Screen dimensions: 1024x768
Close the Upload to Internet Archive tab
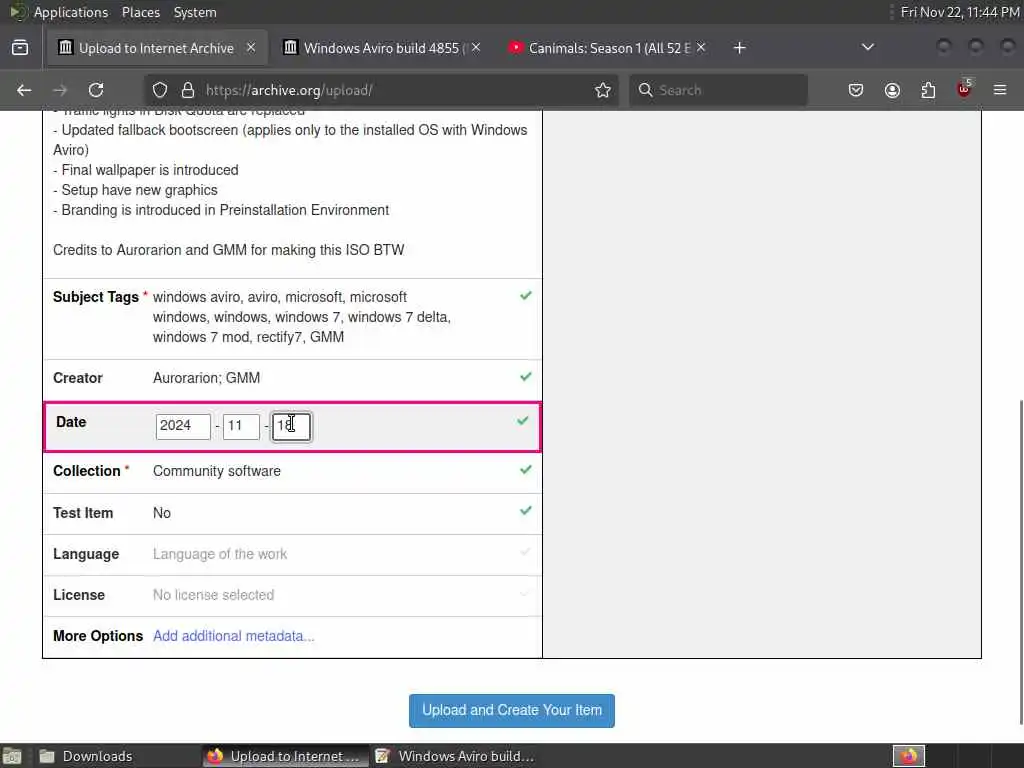point(251,48)
